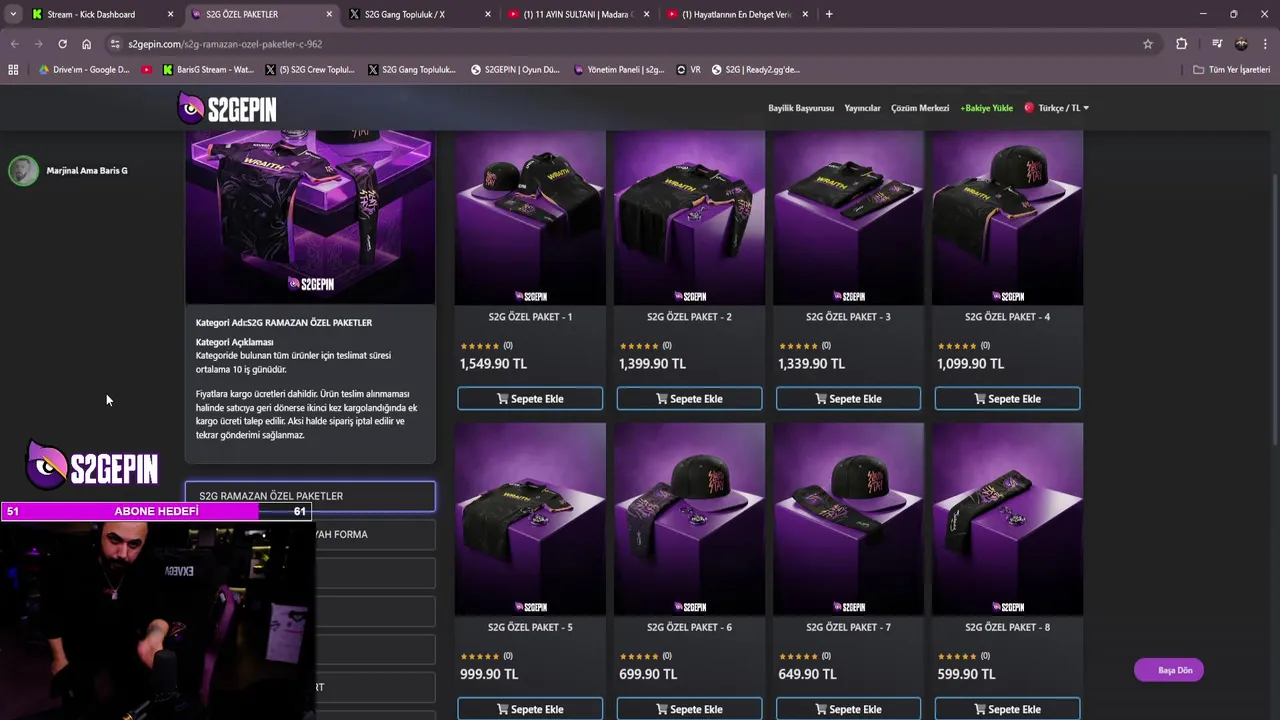Open the S2G ÖZEL PAKET - 6 product image
This screenshot has width=1280, height=720.
coord(689,519)
